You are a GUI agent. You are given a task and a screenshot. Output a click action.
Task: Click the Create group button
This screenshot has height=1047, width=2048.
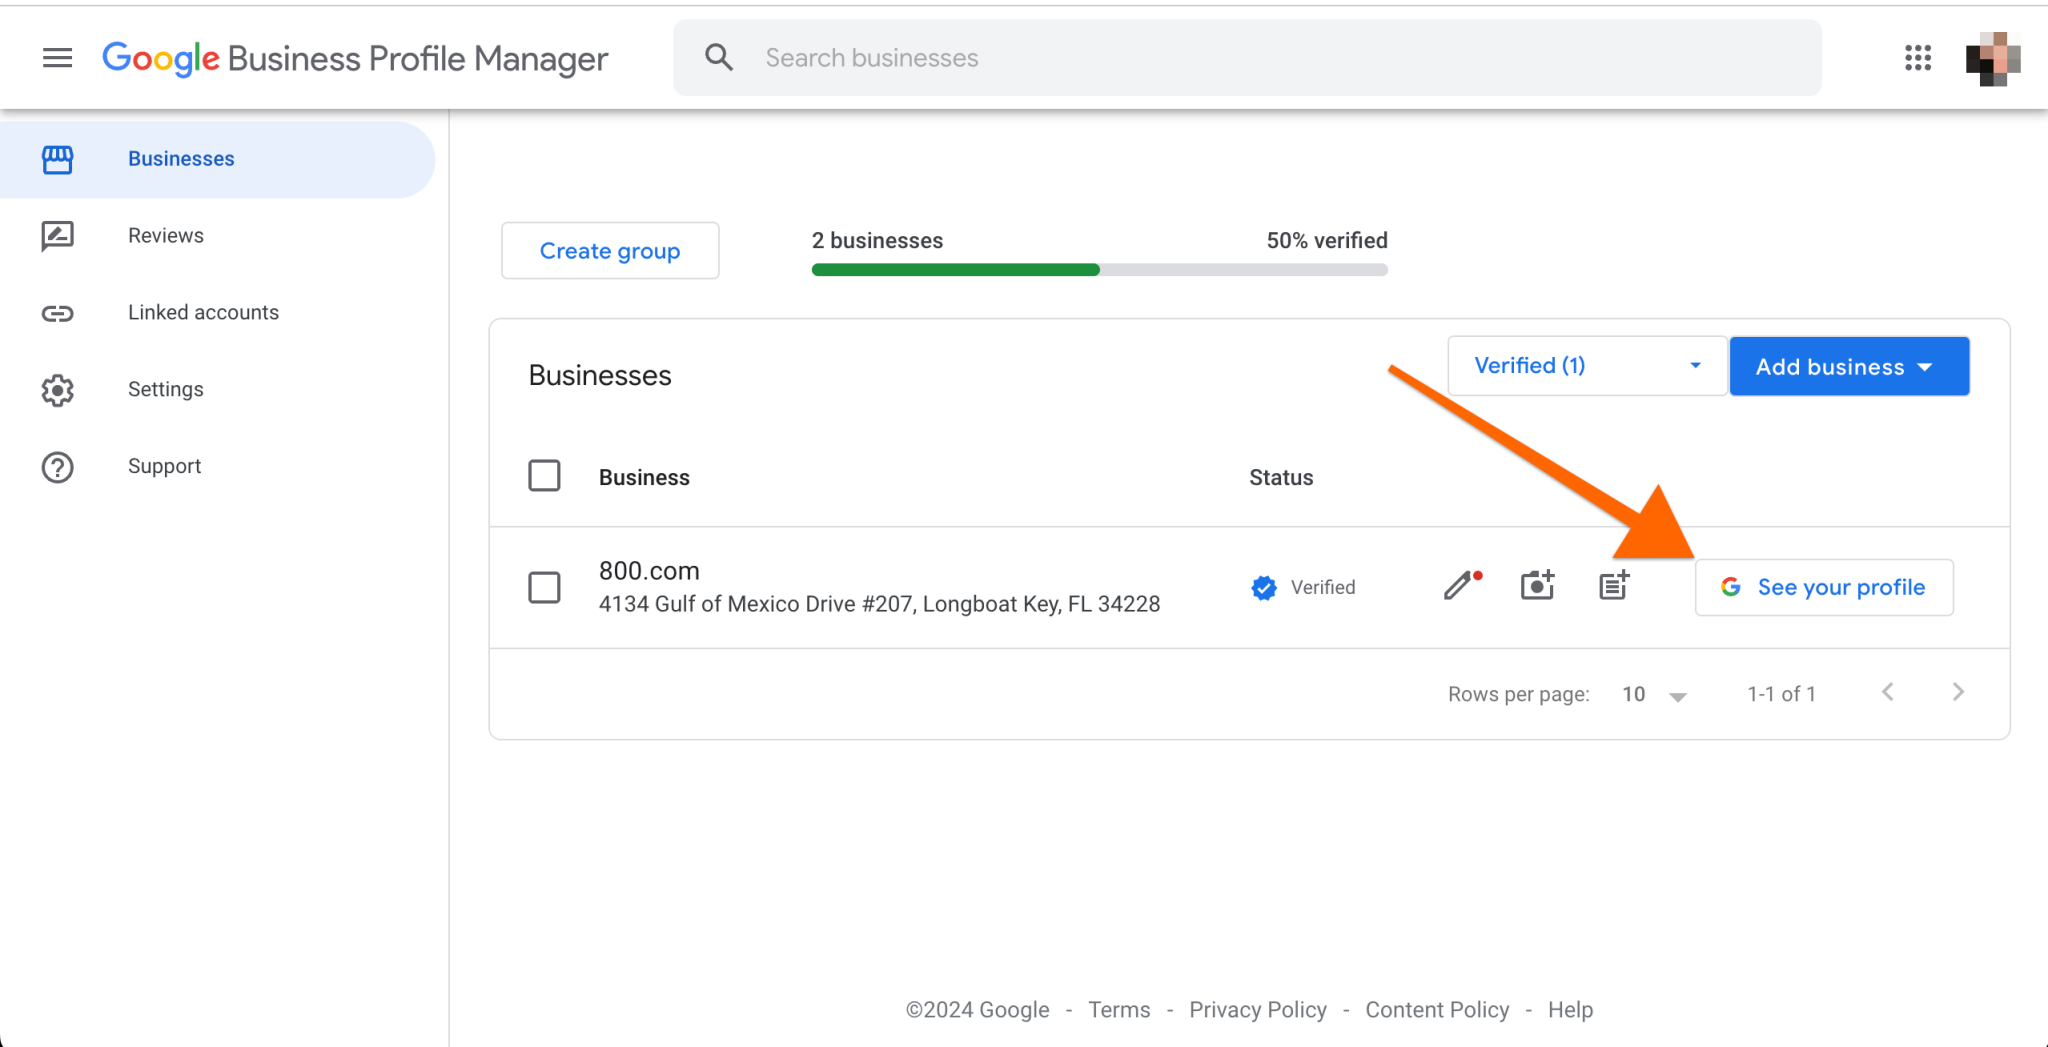pos(610,251)
